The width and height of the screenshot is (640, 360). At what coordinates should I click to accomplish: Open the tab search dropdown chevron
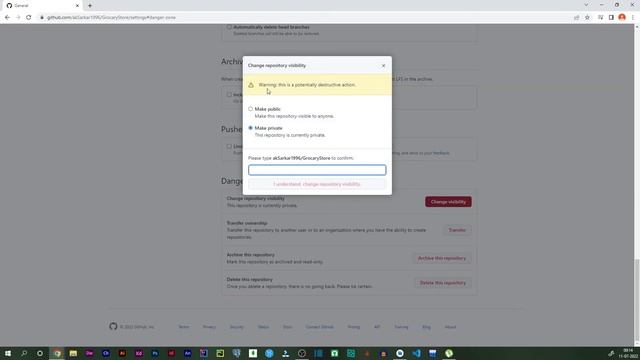586,5
